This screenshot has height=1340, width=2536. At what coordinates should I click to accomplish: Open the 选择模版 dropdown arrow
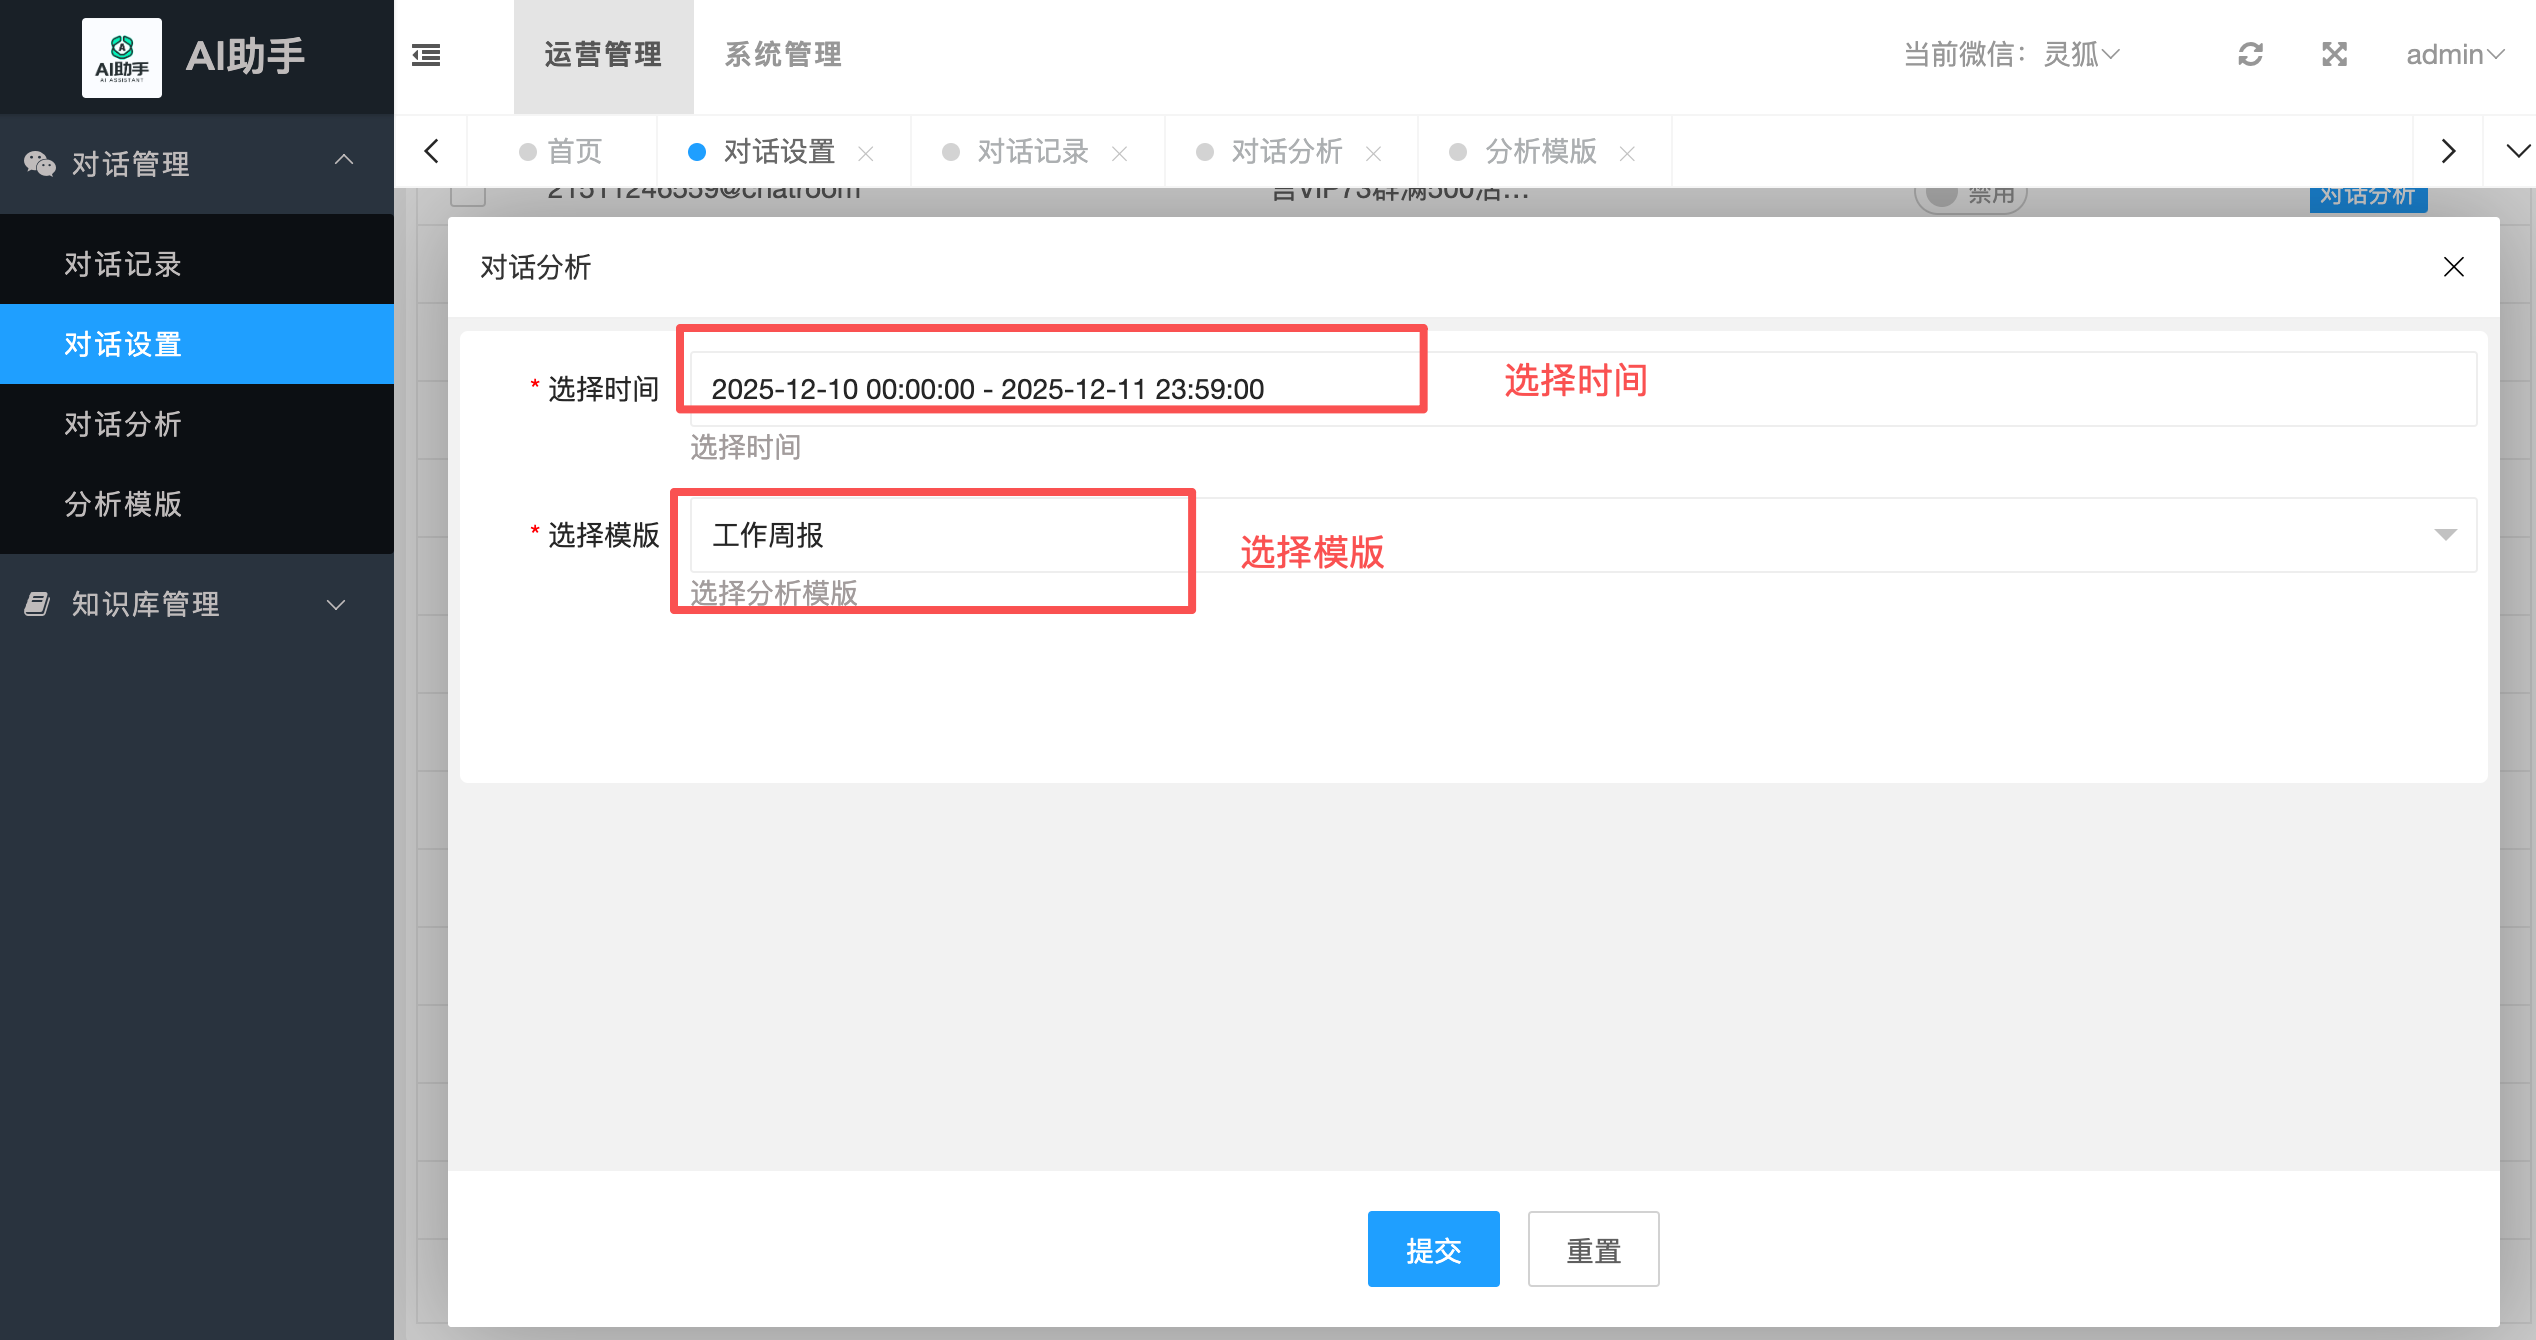2445,535
